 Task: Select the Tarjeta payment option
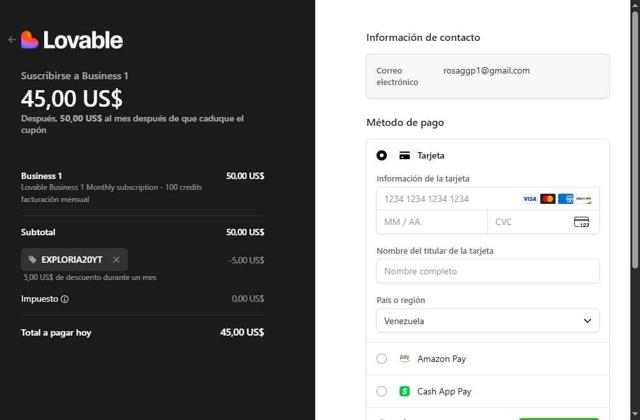(382, 156)
